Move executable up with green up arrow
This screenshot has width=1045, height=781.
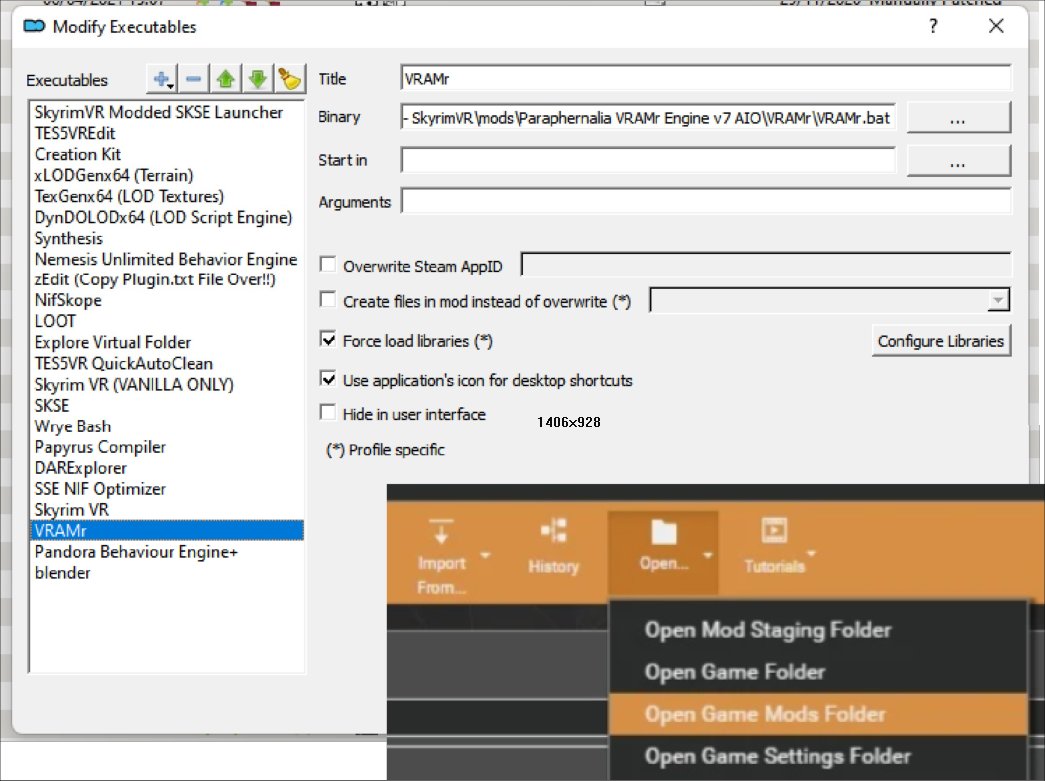click(x=225, y=79)
